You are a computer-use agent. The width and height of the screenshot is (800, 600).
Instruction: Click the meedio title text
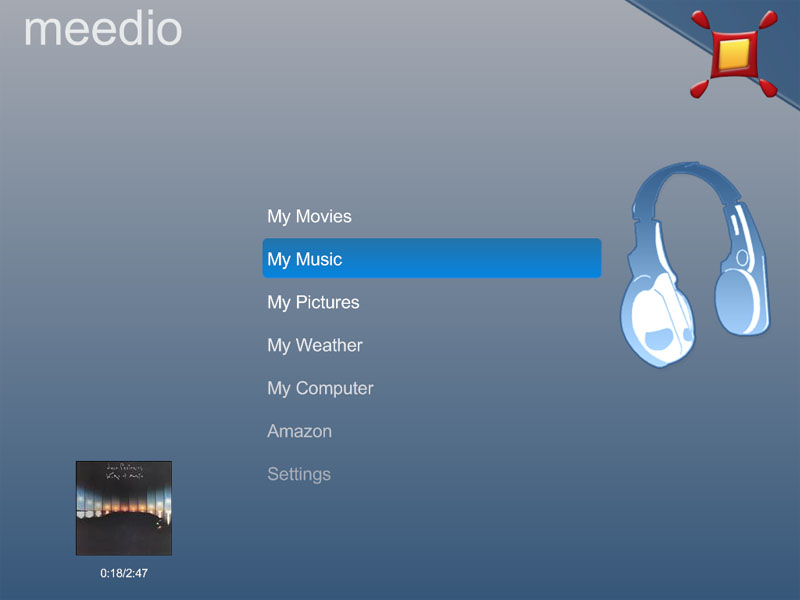(x=103, y=29)
